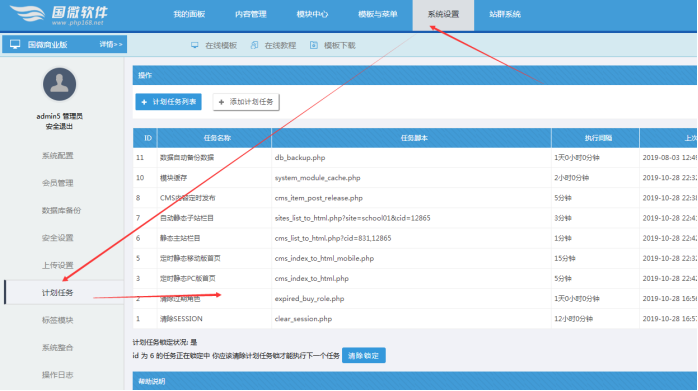
Task: Click the 计划任务列表 button
Action: click(168, 102)
